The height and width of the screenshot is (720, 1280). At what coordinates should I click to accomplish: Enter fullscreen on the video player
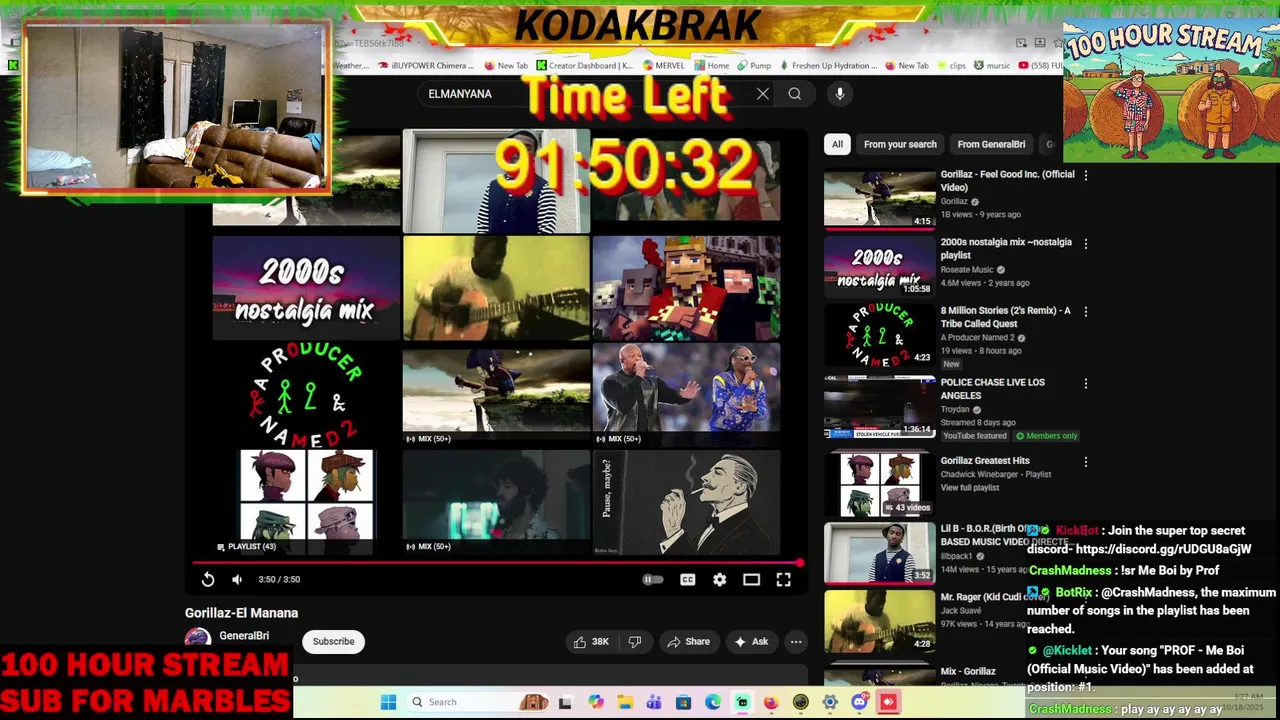click(x=784, y=579)
